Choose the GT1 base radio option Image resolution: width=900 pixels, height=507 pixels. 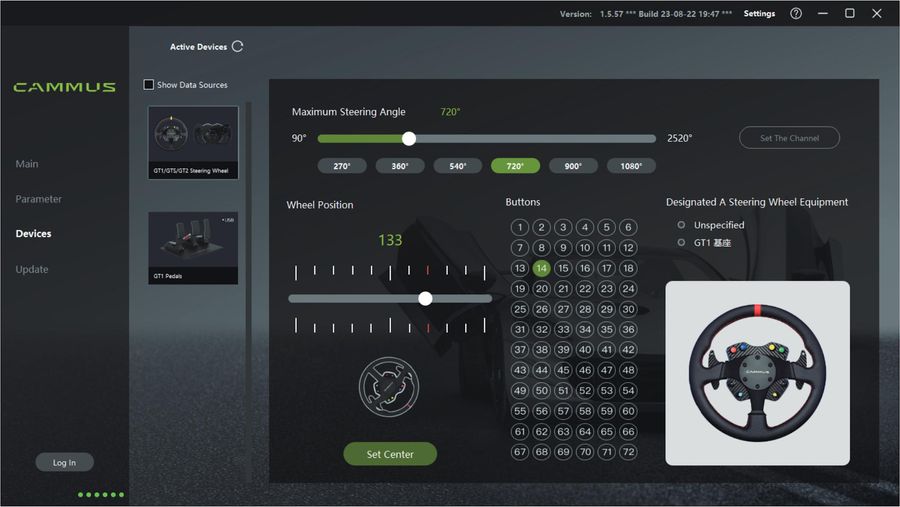coord(682,243)
